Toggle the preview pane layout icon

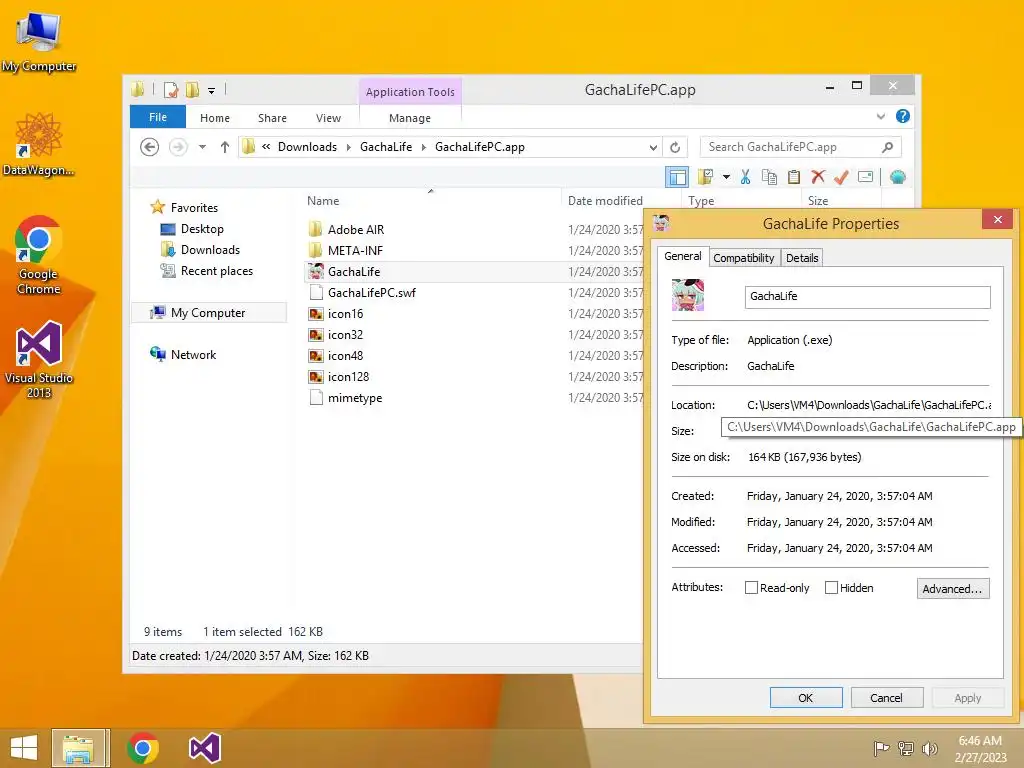(x=677, y=177)
